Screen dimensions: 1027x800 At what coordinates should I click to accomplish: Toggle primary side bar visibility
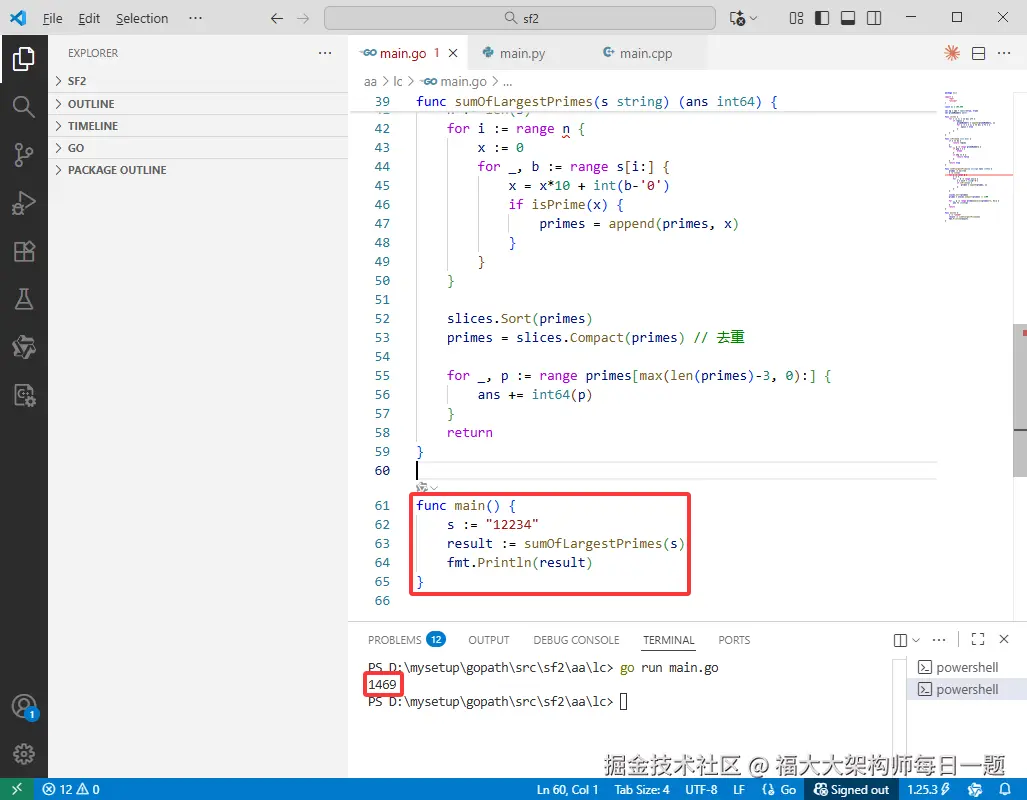click(821, 18)
